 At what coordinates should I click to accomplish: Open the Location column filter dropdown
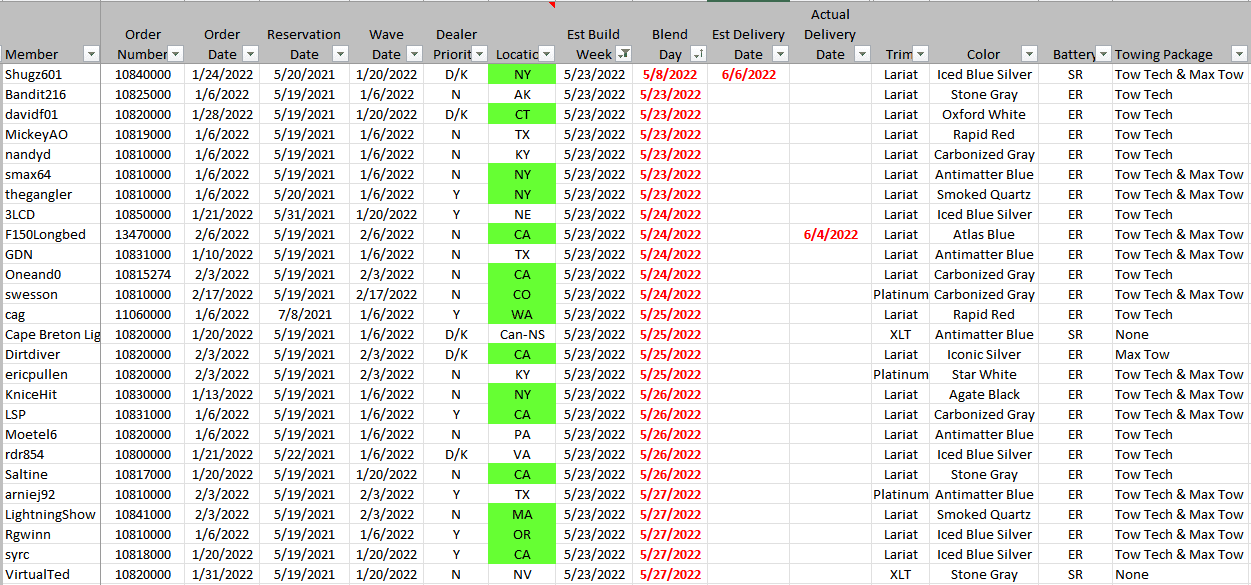pos(546,54)
